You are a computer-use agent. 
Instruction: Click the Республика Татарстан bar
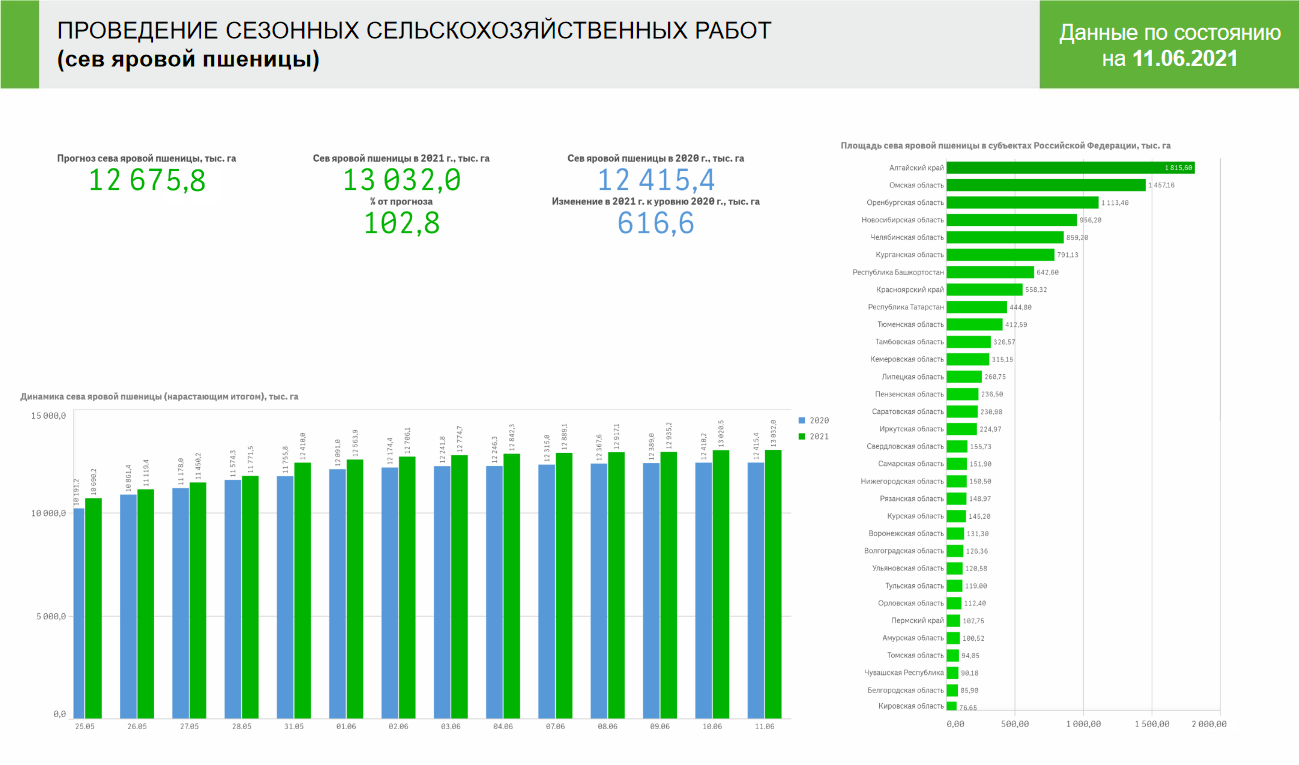point(976,307)
